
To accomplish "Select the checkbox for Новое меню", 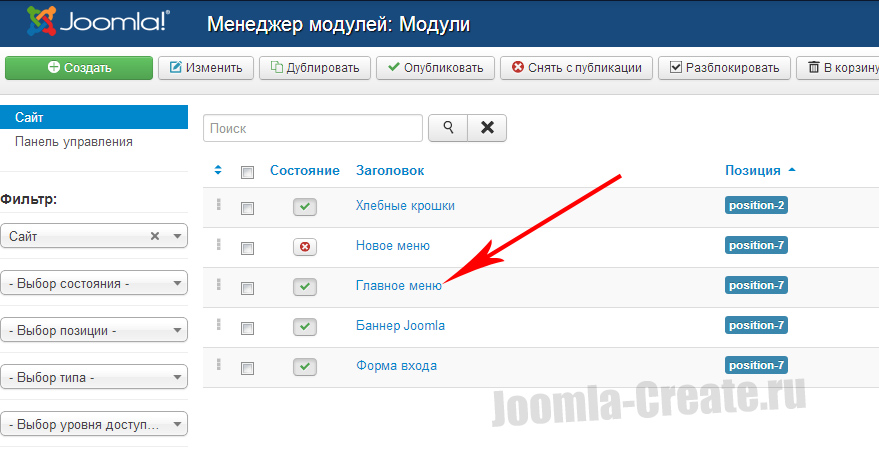I will [248, 248].
